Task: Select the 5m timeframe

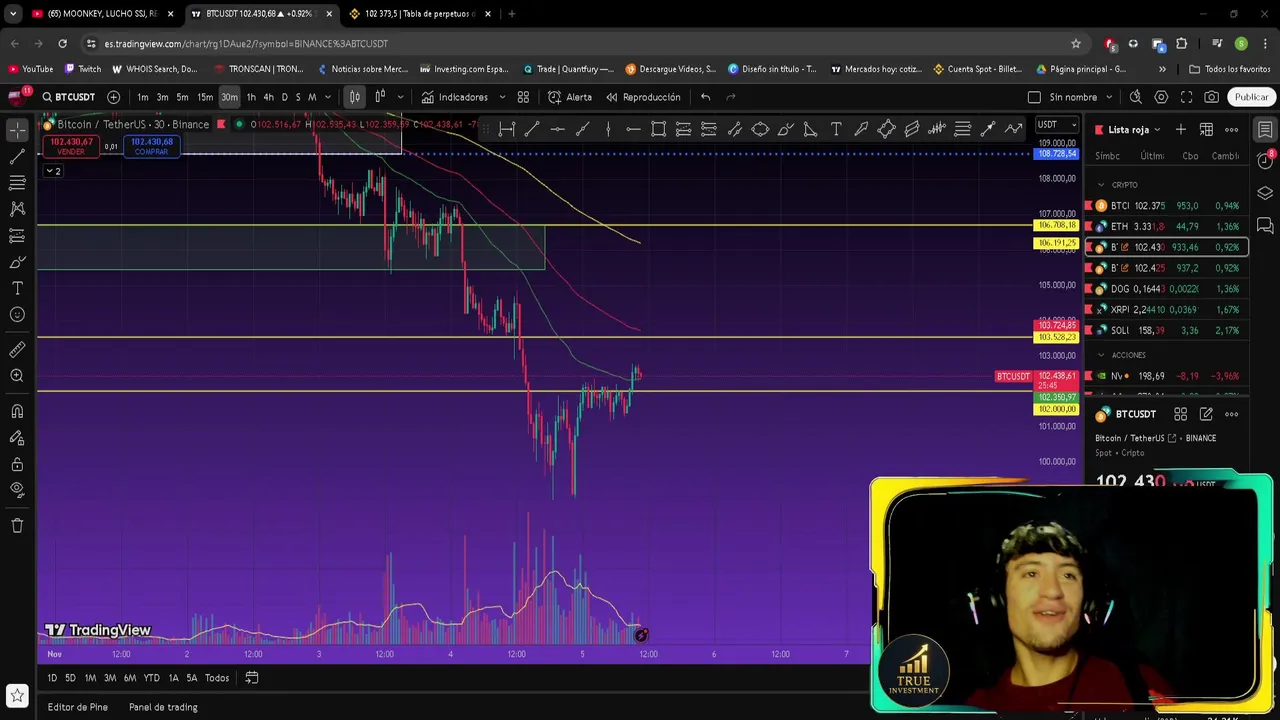Action: [182, 97]
